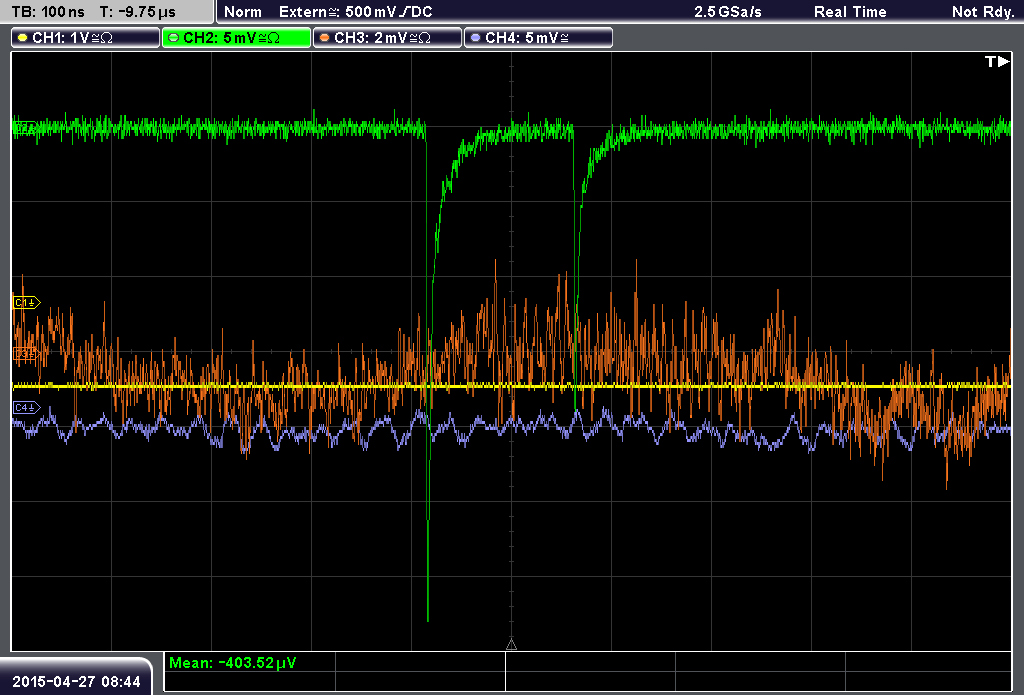Click the 2.5 GSa/s sample rate readout
Image resolution: width=1024 pixels, height=695 pixels.
[x=728, y=12]
